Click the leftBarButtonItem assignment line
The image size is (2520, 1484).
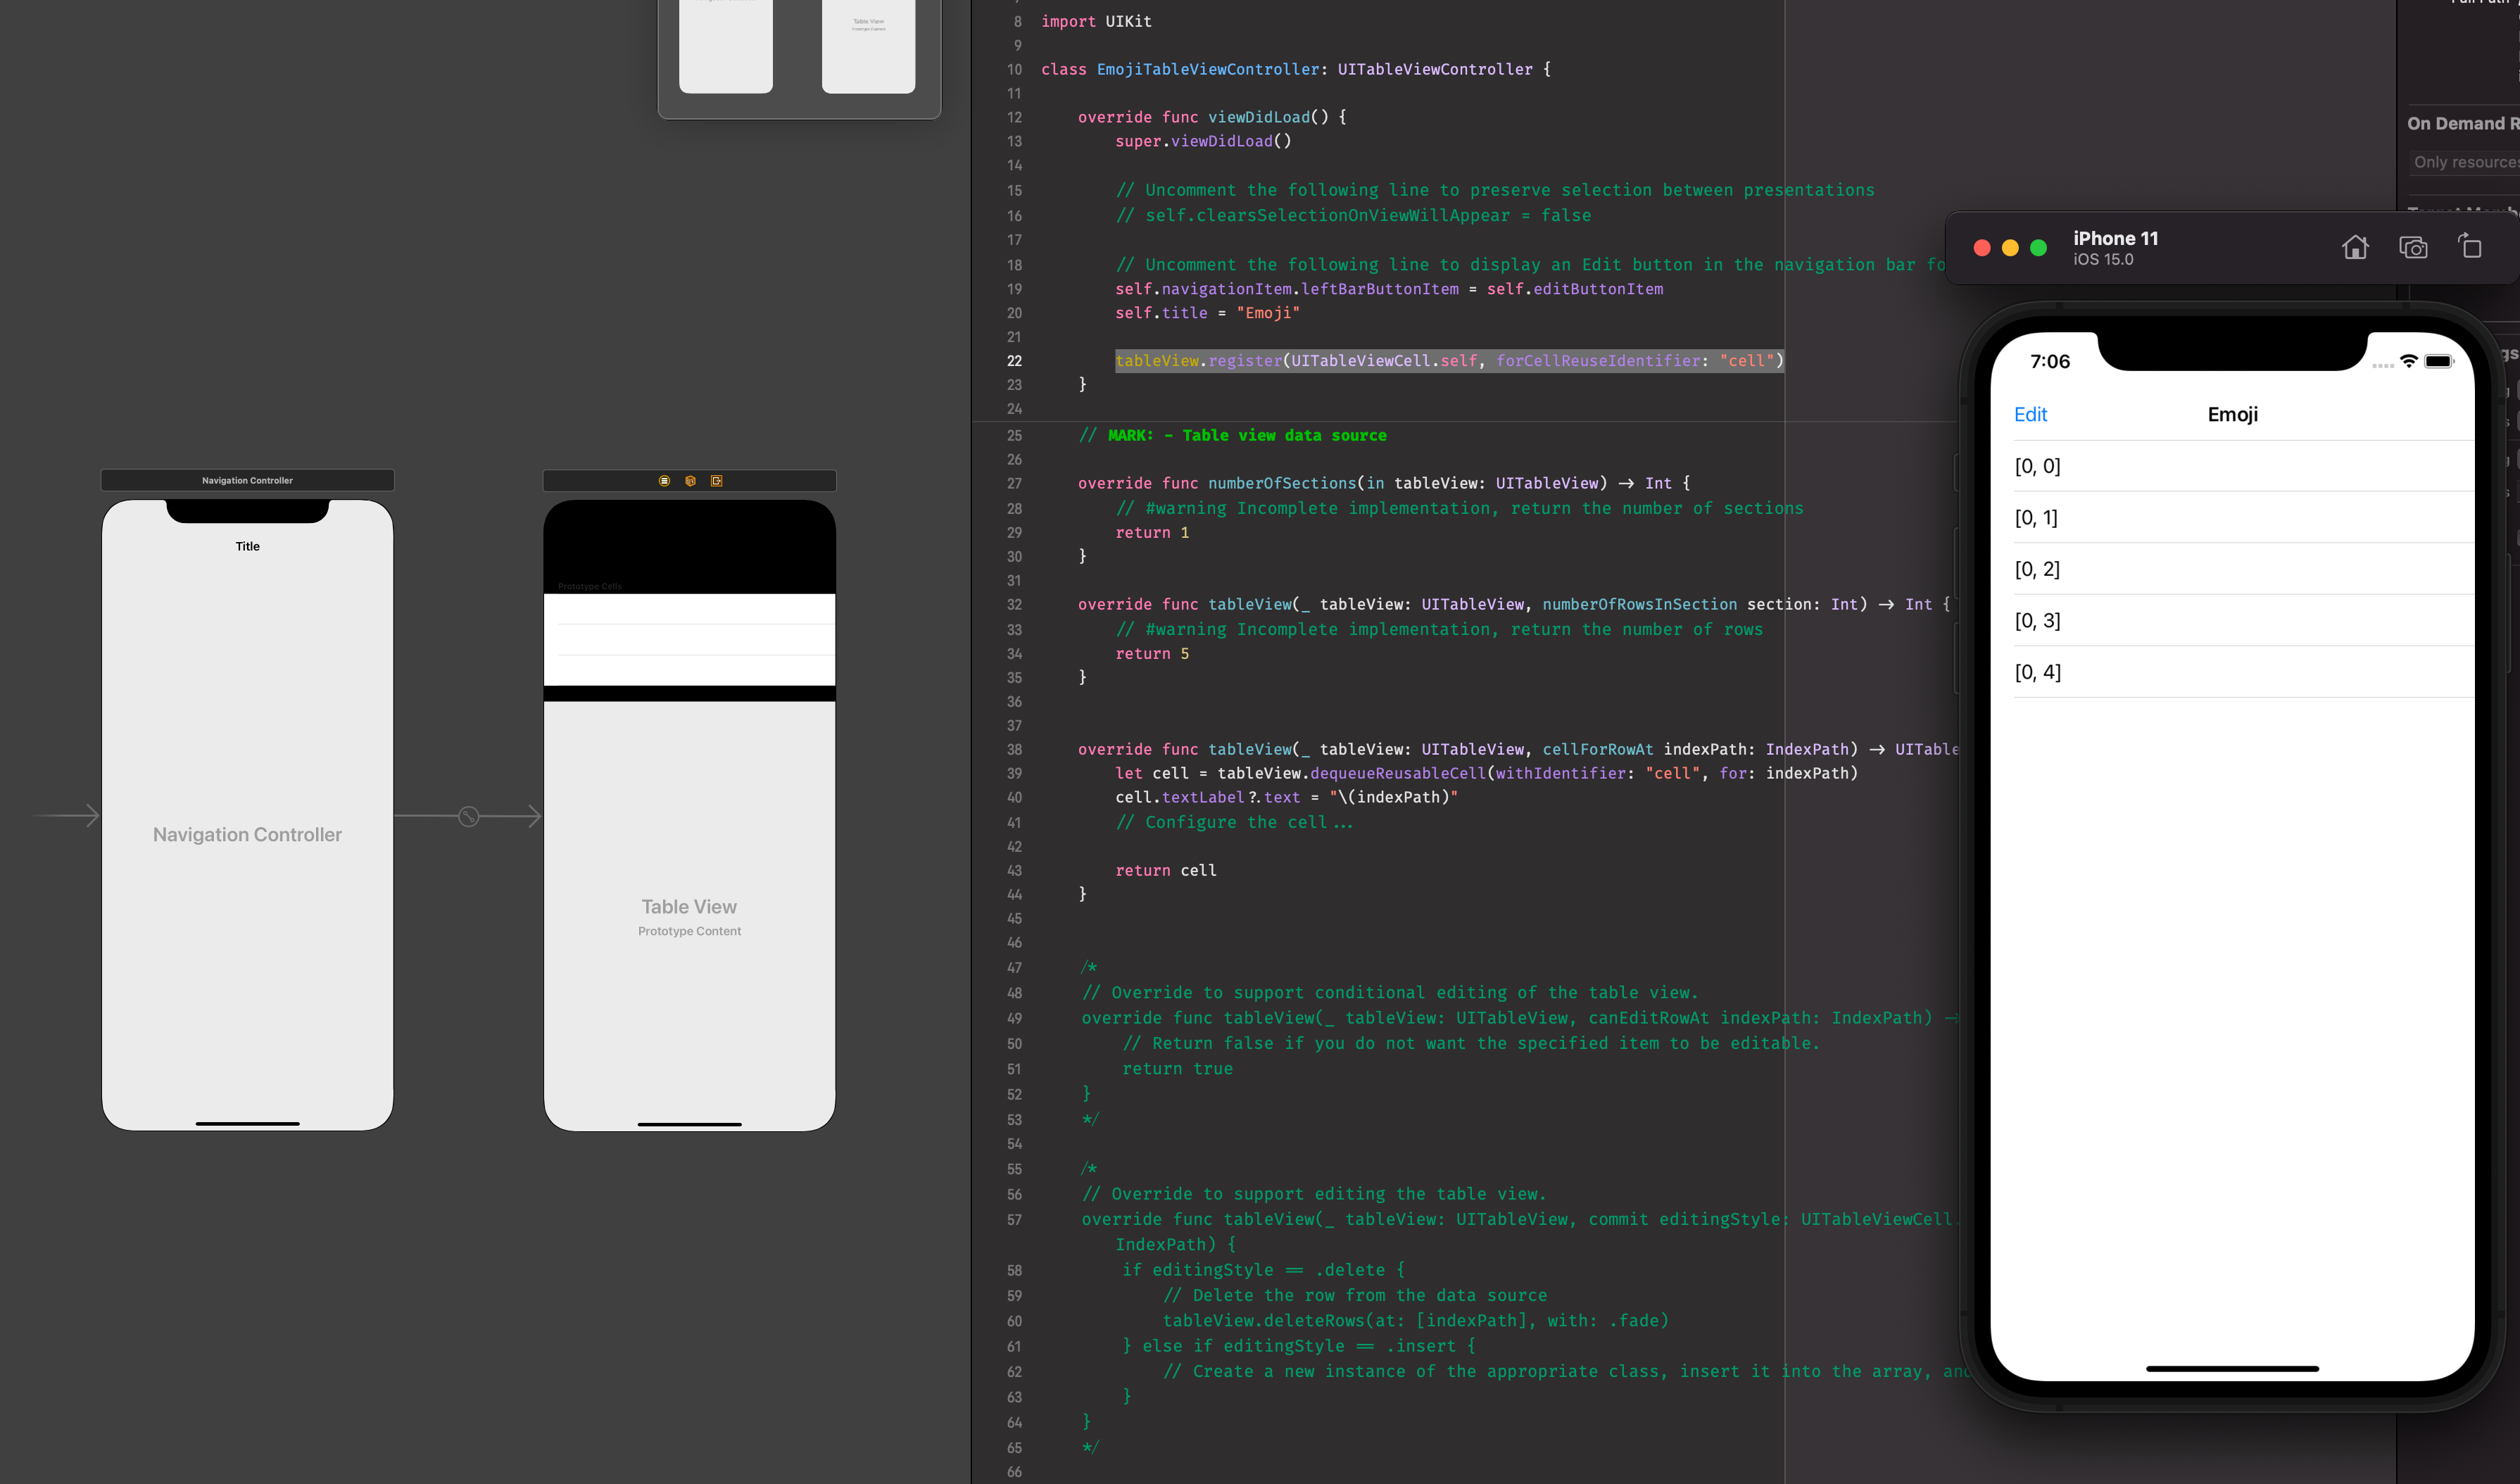[1389, 289]
